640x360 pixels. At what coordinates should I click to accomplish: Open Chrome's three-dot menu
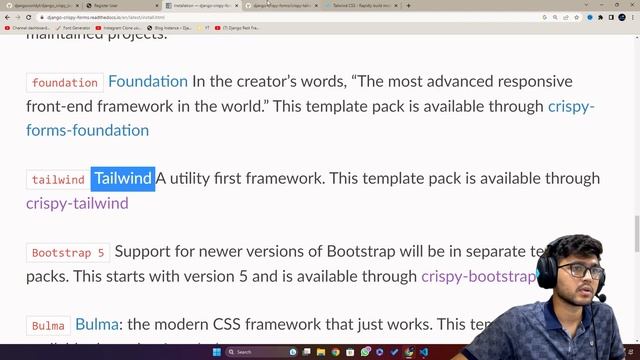click(633, 18)
